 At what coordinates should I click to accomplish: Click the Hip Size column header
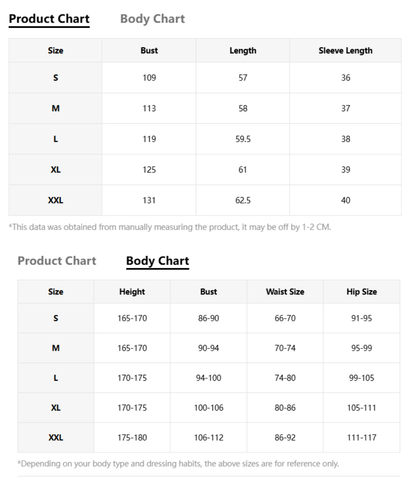click(362, 292)
